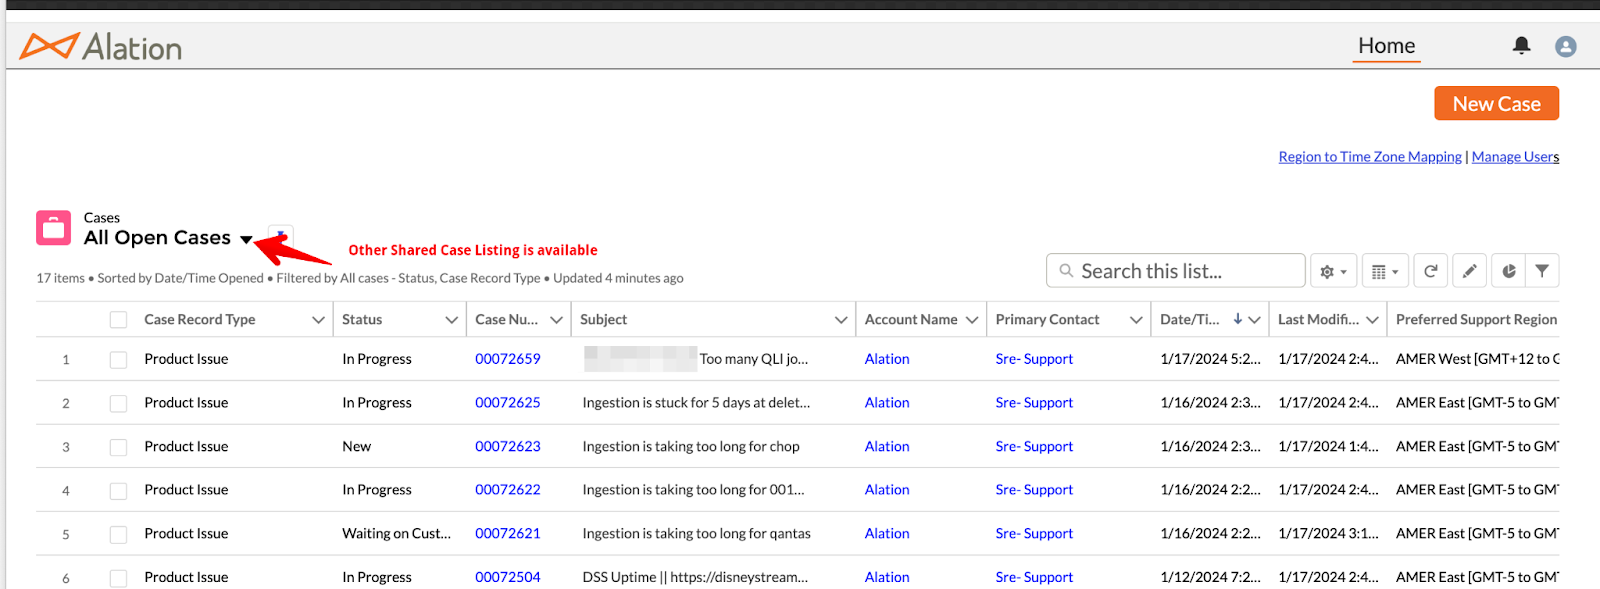
Task: Open the user profile avatar
Action: [1566, 46]
